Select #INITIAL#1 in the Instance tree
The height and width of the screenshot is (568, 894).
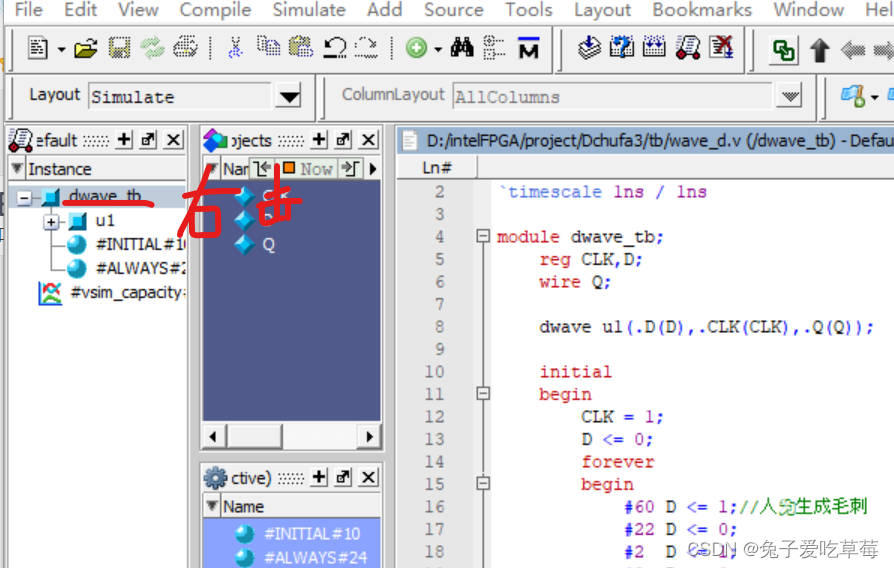pyautogui.click(x=140, y=245)
